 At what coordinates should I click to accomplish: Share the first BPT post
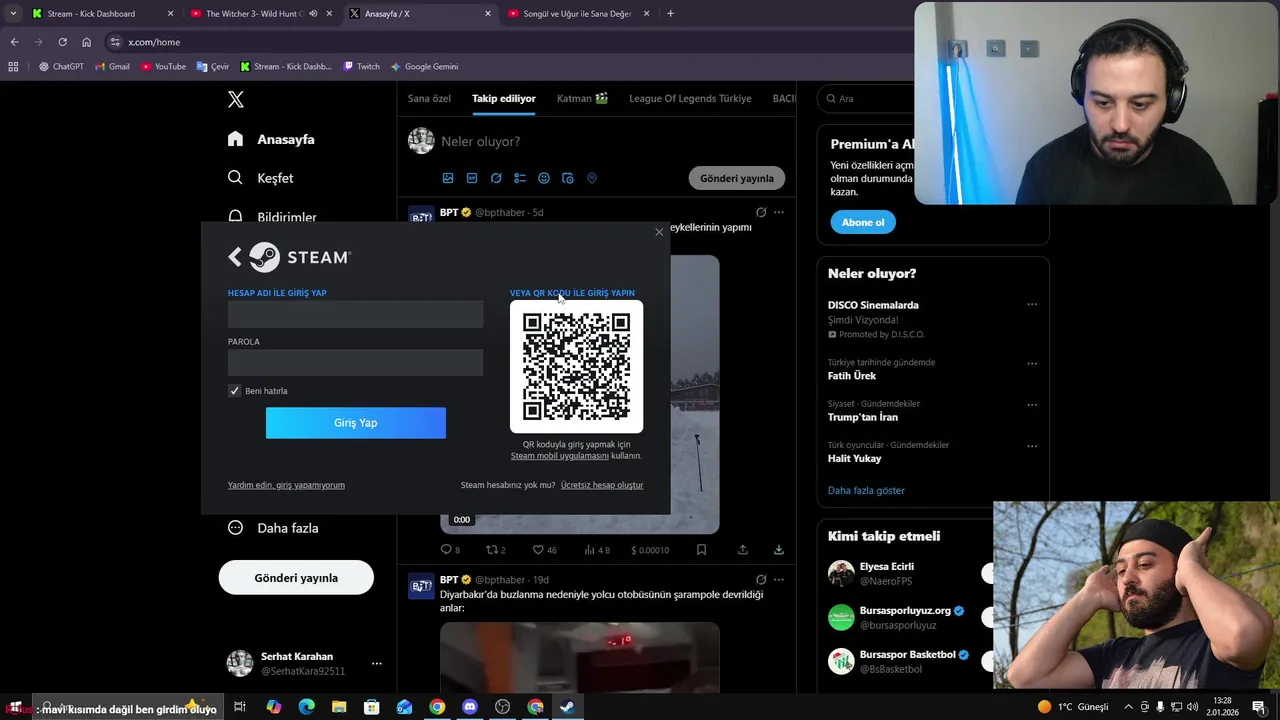point(743,550)
